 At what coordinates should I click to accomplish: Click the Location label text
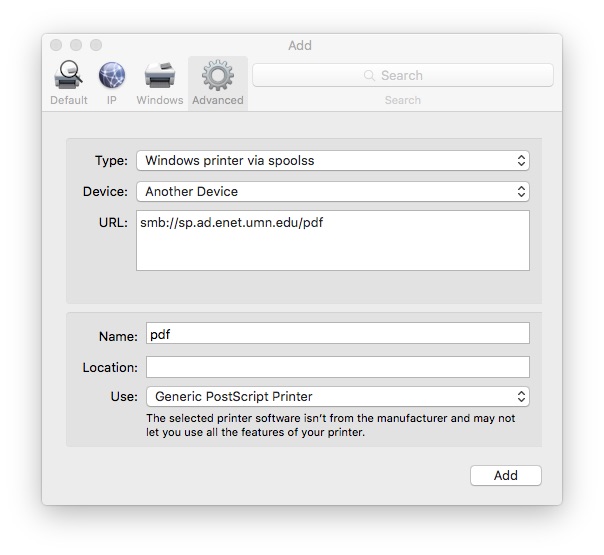pyautogui.click(x=110, y=367)
